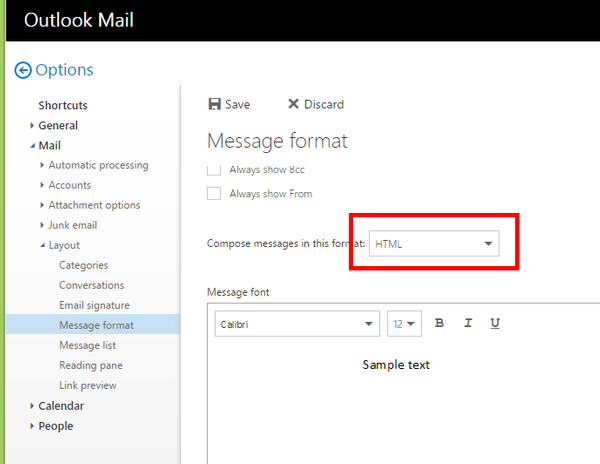The width and height of the screenshot is (600, 464).
Task: Go to Shortcuts in Options
Action: (63, 105)
